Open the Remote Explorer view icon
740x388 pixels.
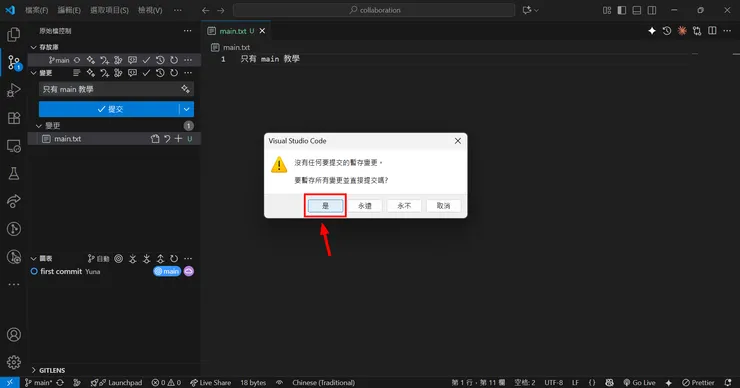pos(14,146)
